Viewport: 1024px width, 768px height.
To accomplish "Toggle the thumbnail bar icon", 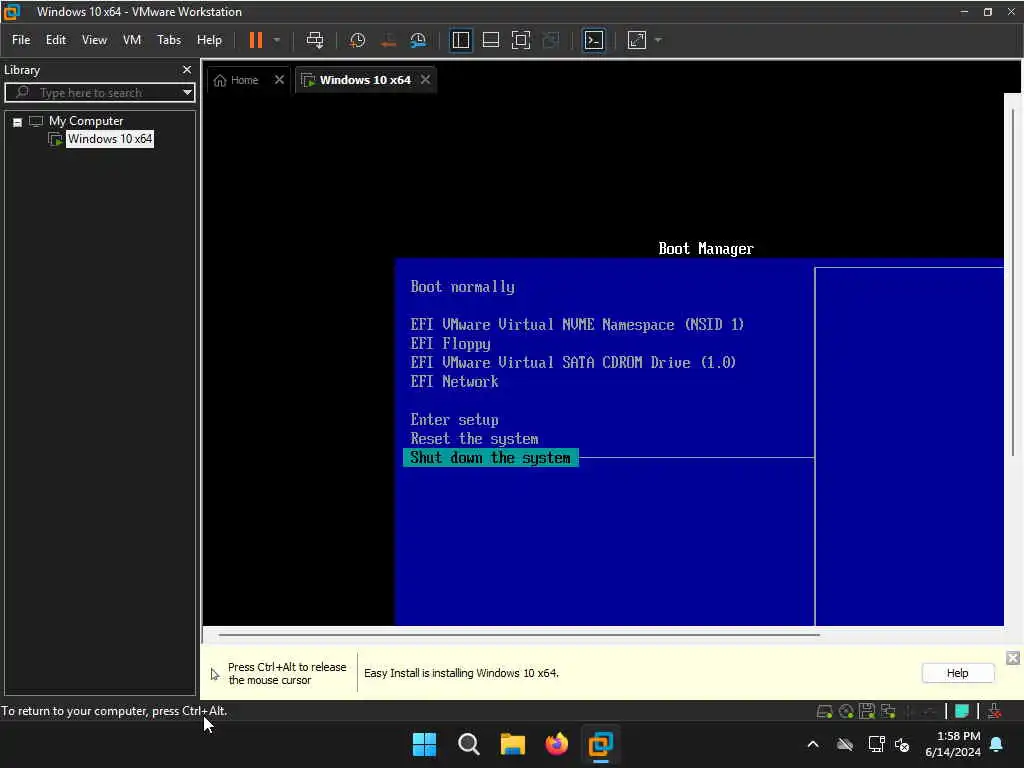I will [490, 40].
